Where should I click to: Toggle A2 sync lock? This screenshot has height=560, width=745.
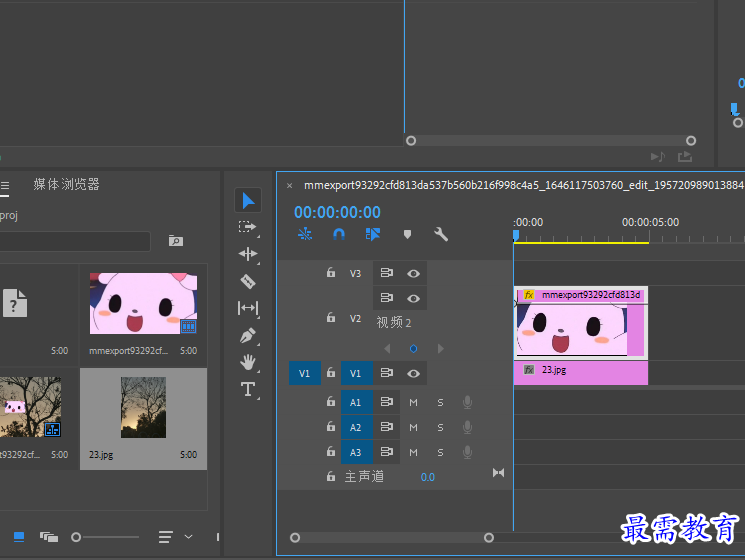386,427
